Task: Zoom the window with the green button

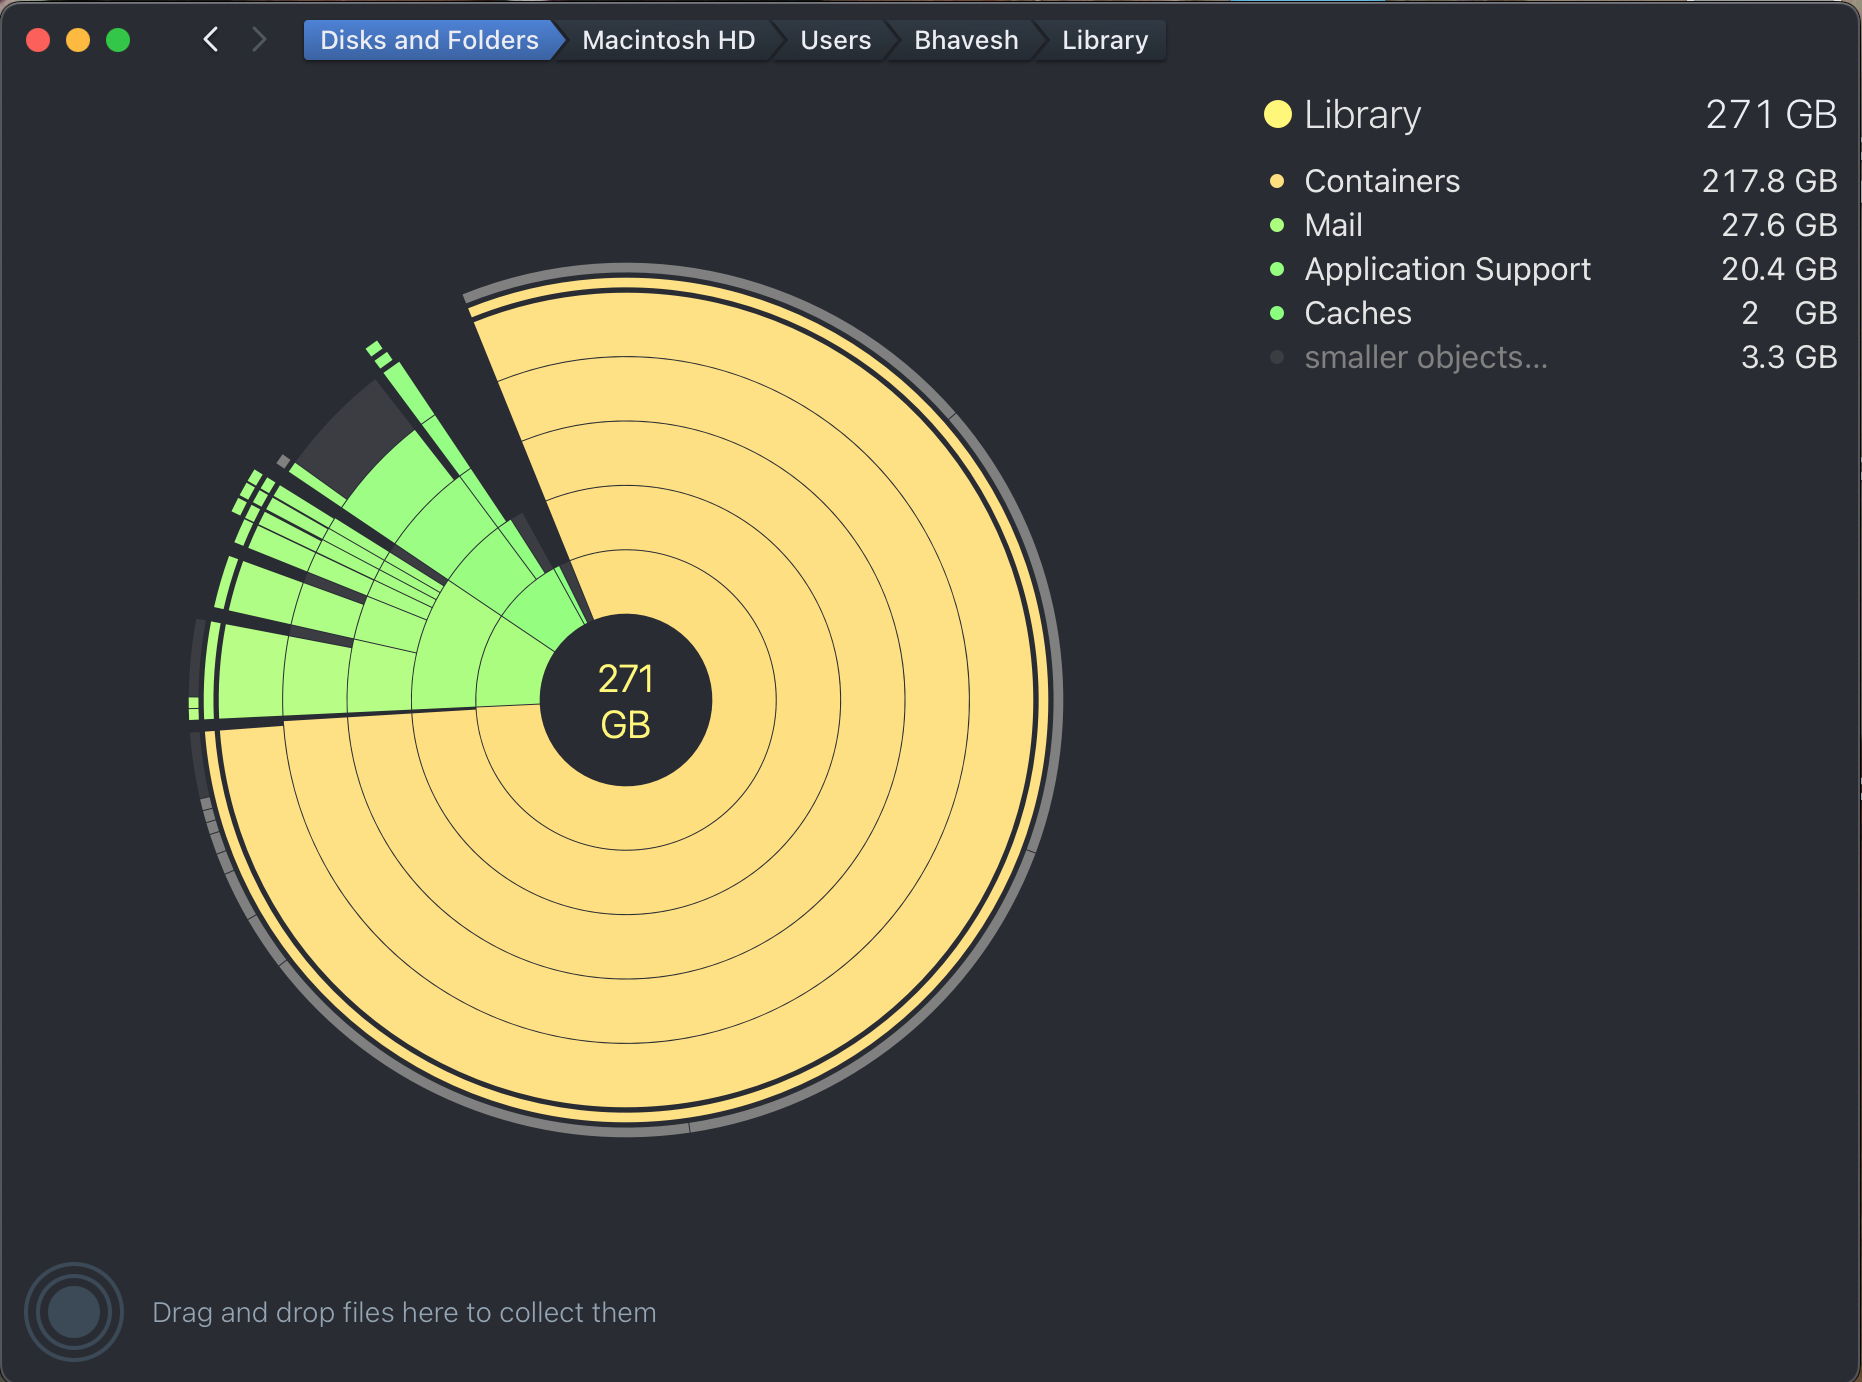Action: (118, 40)
